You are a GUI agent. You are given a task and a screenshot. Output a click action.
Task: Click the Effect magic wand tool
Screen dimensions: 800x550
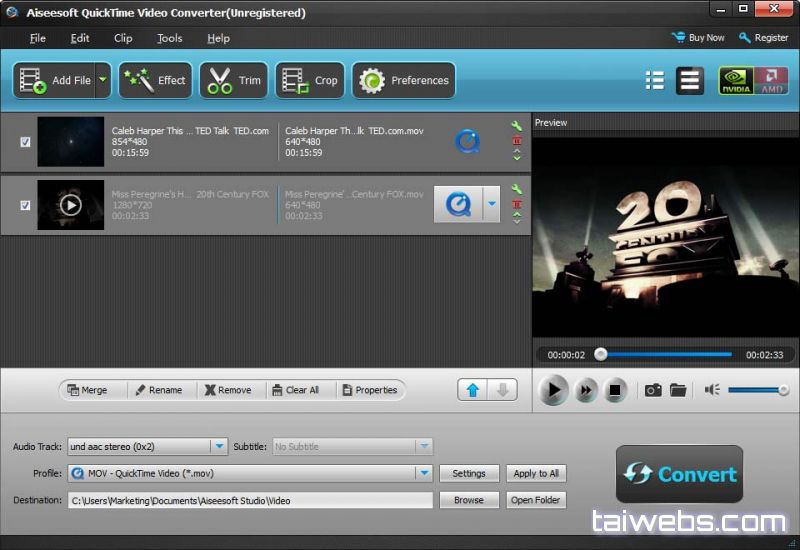pyautogui.click(x=155, y=81)
